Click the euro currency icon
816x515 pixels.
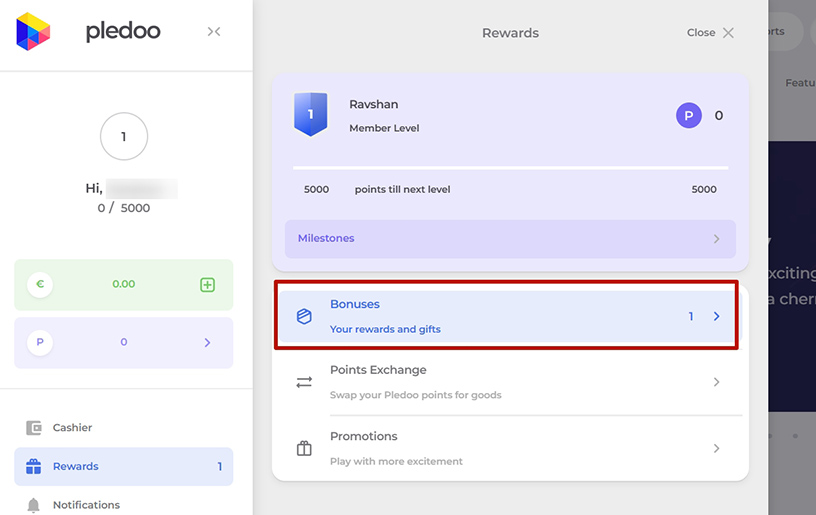[40, 284]
